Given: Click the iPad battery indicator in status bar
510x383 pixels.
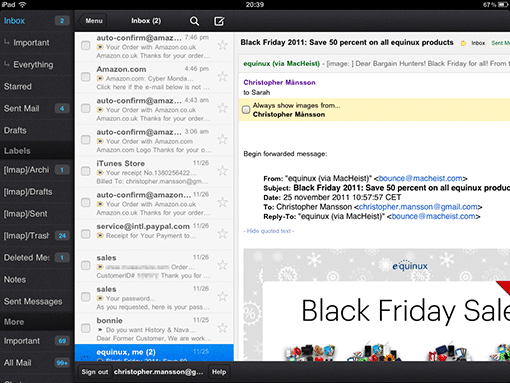Looking at the screenshot, I should (x=502, y=4).
